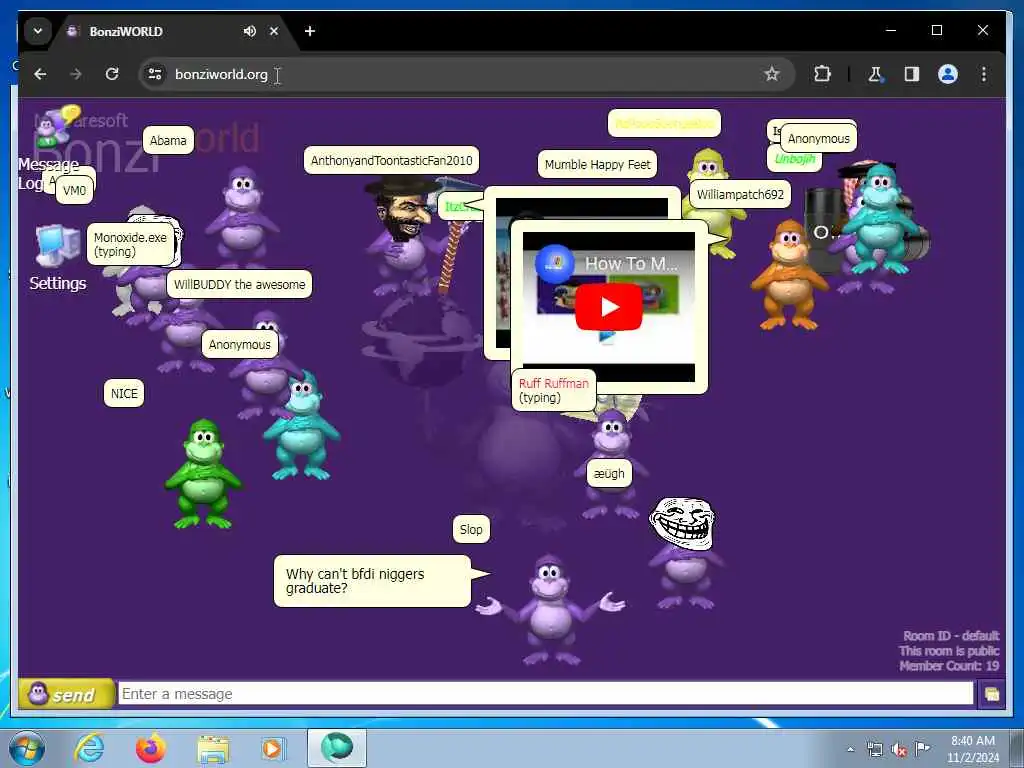Click the Mumble Happy Feet name tag

click(598, 165)
